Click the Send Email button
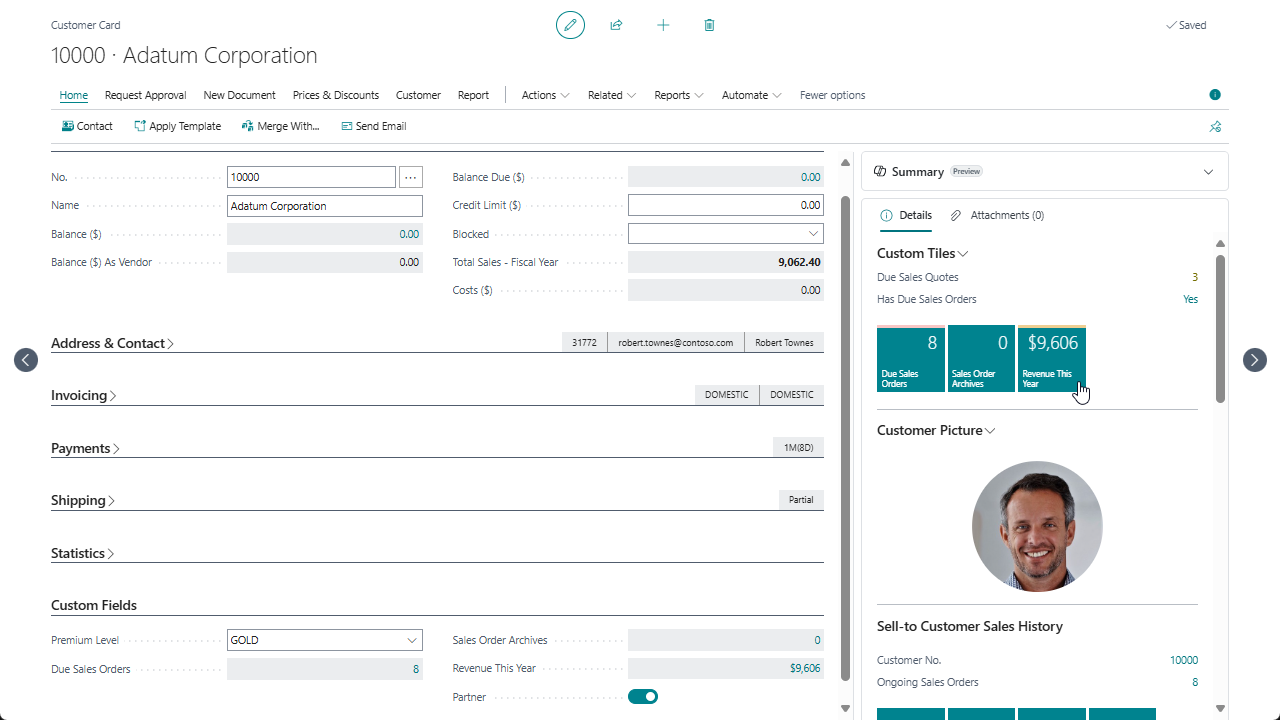 pos(373,127)
